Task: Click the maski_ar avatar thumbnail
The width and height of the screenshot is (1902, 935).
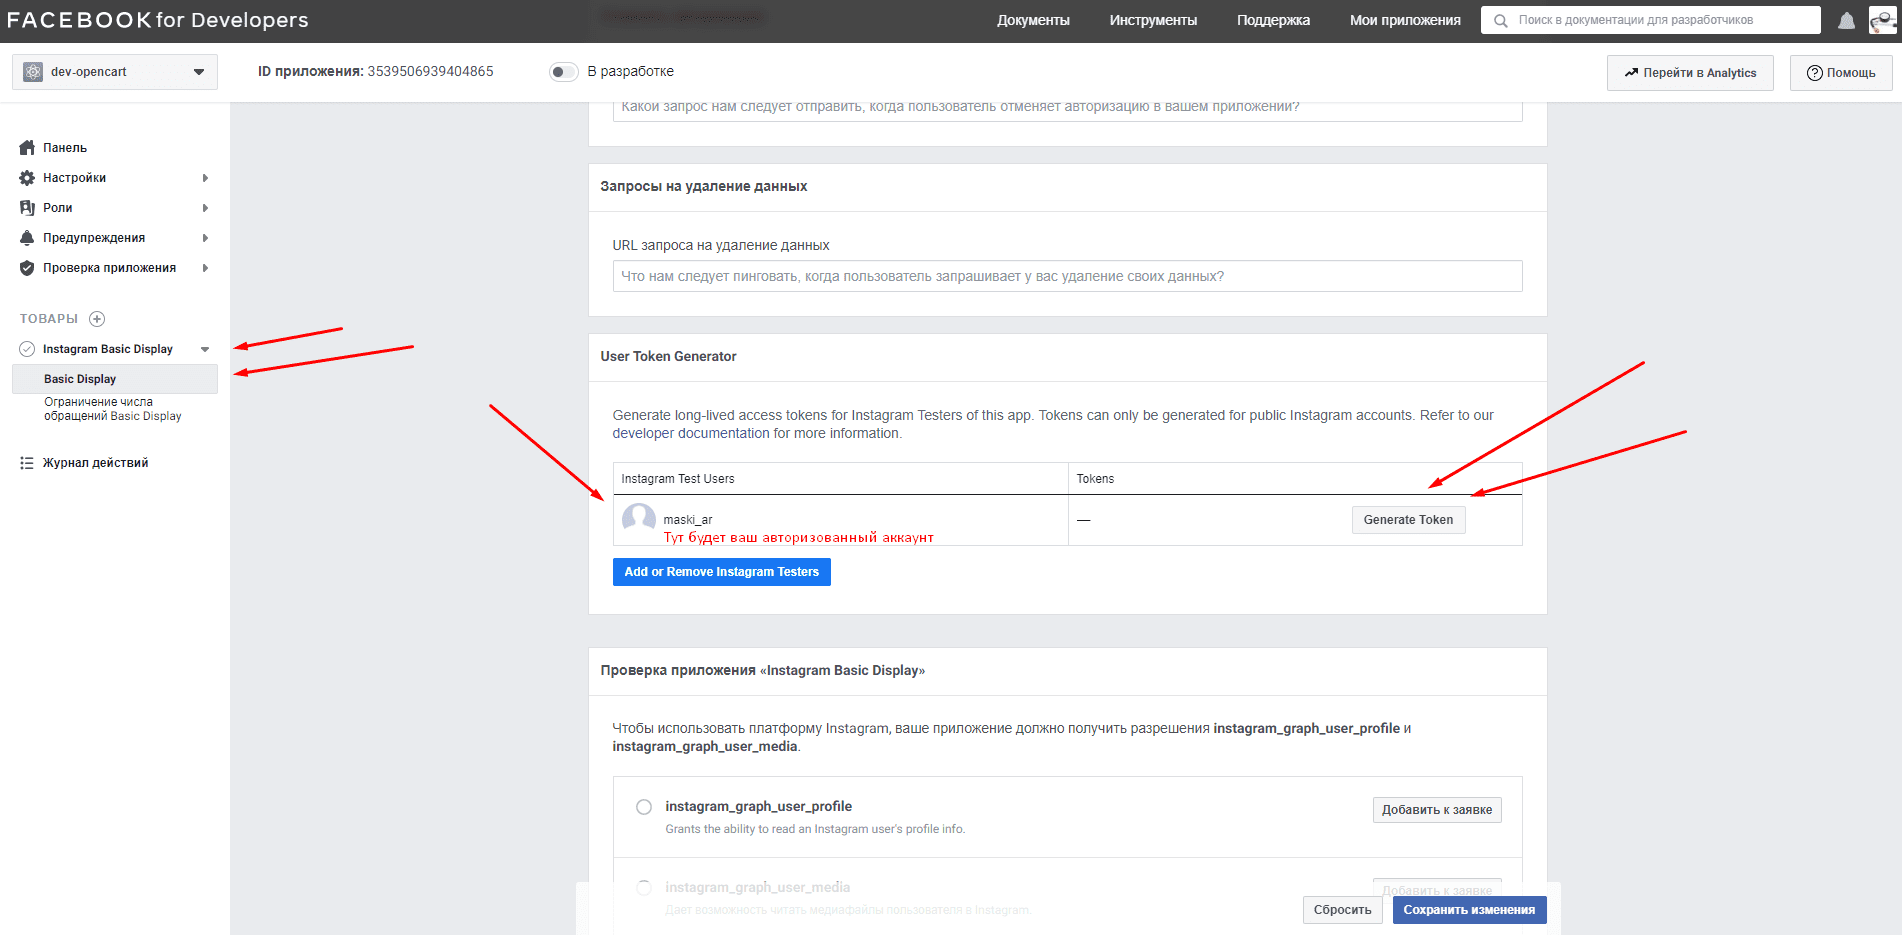Action: point(638,520)
